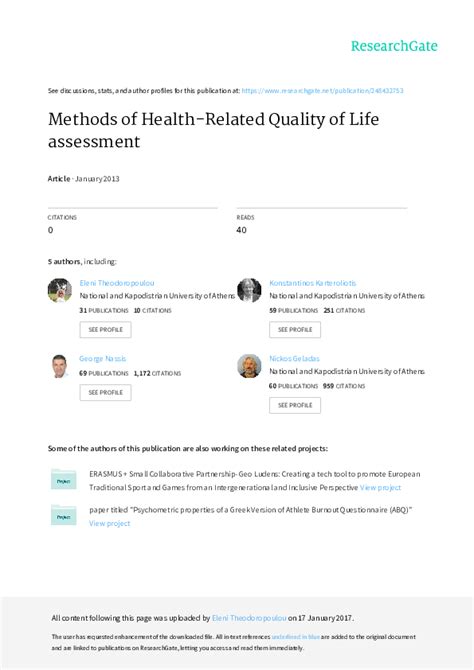Open uploader Eleni Theodoropoulou link in footer

coord(249,618)
